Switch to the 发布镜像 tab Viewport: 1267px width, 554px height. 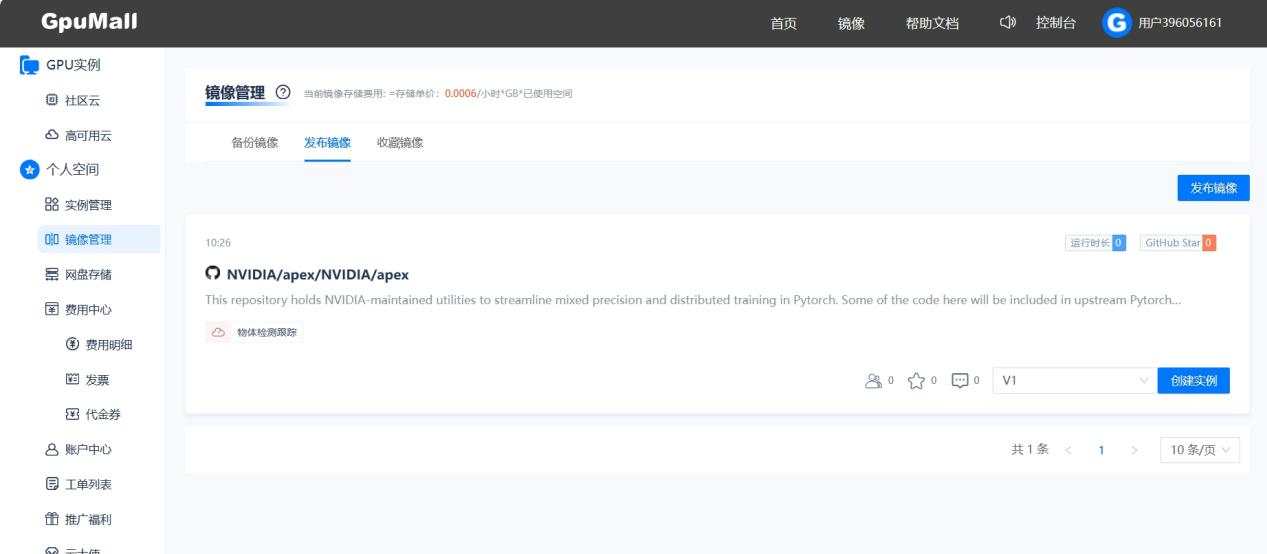pos(327,142)
